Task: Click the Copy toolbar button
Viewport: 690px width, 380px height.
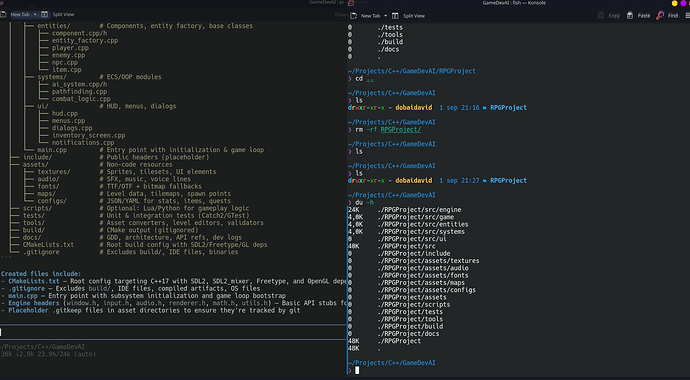Action: (609, 16)
